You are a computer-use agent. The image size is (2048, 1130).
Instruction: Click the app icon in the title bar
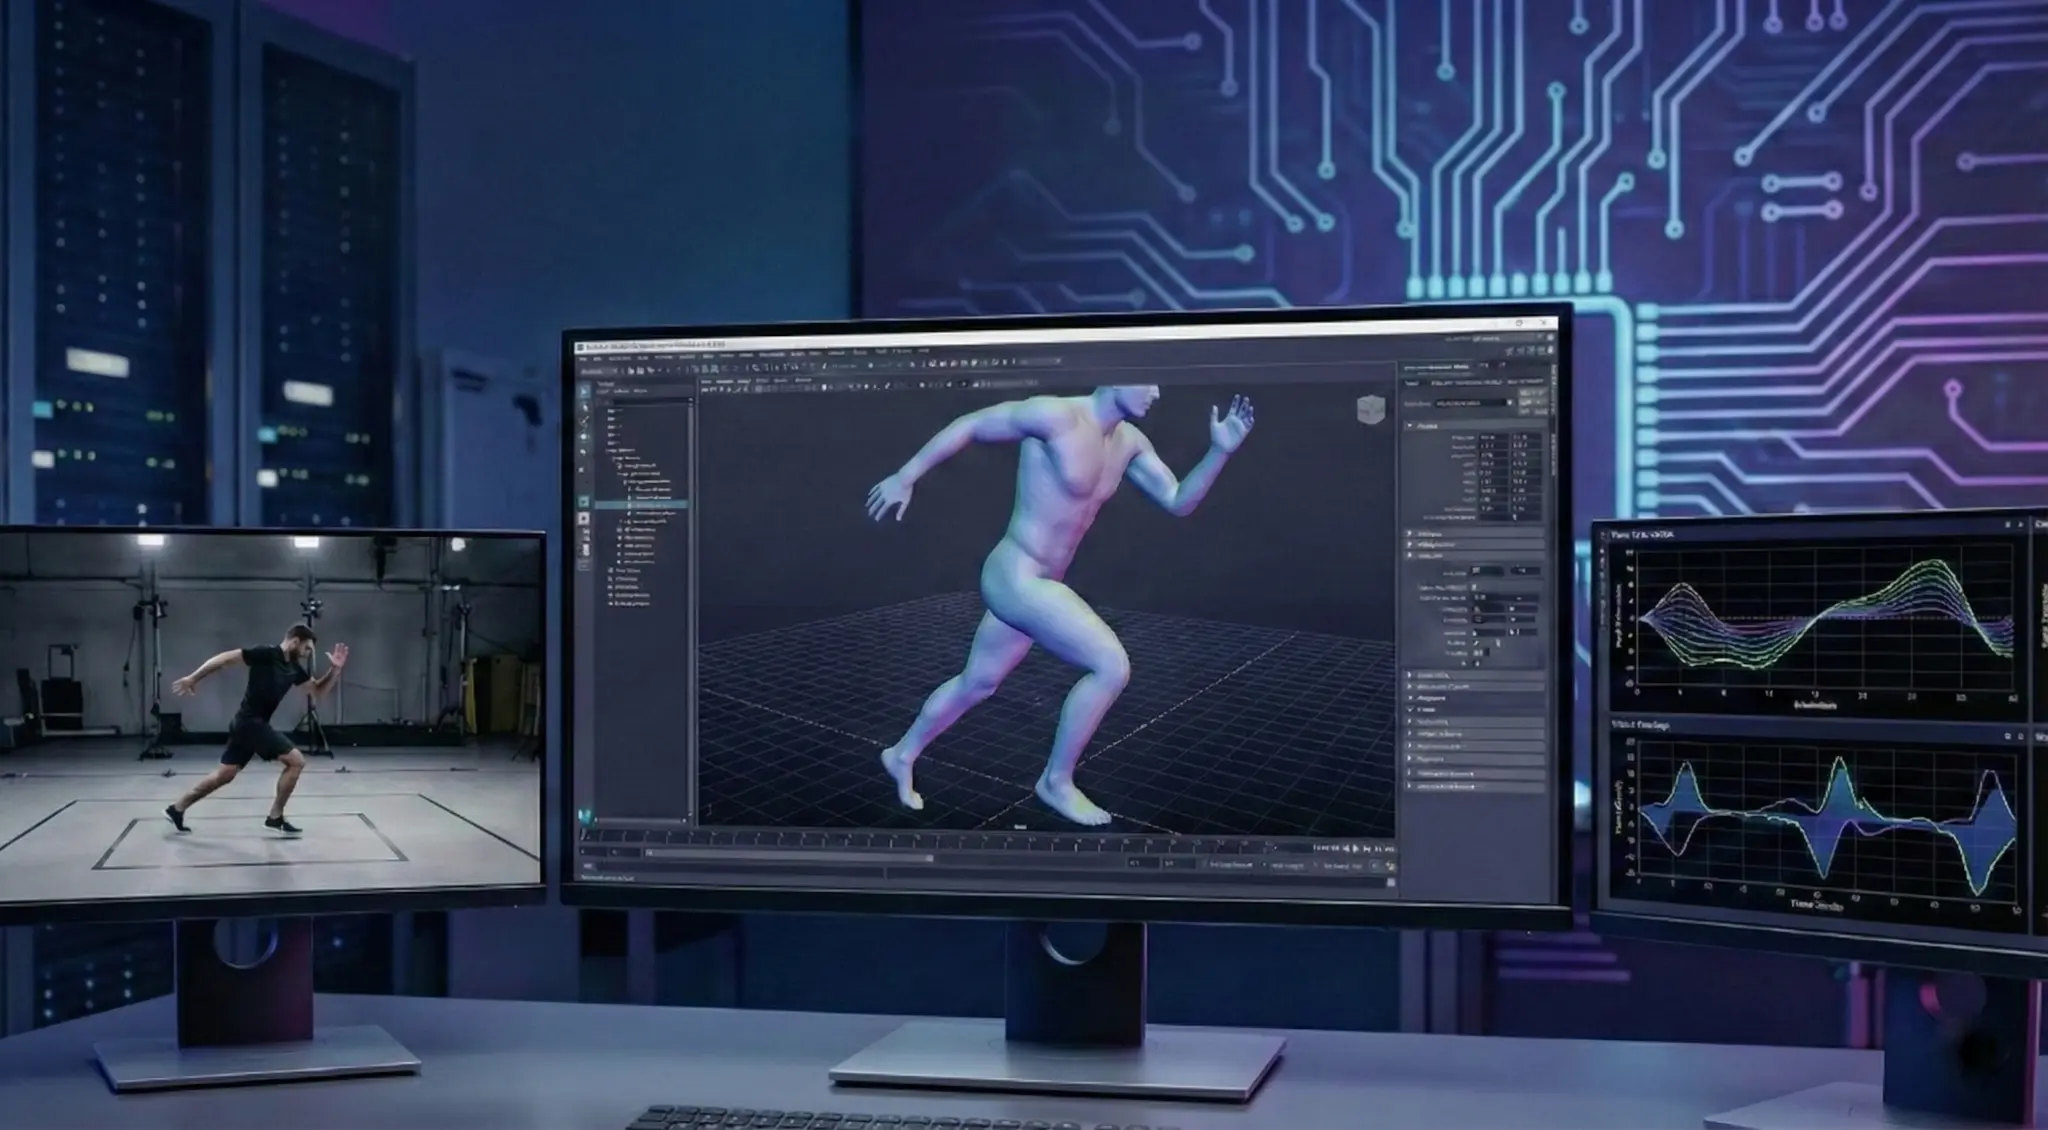(582, 346)
